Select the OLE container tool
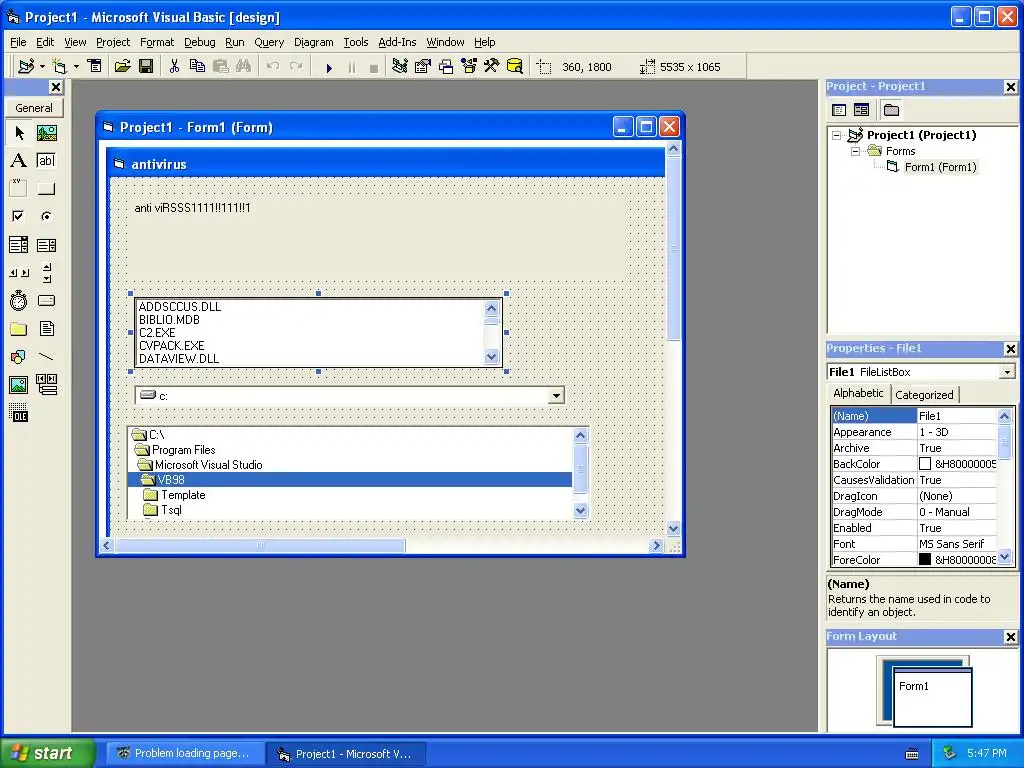This screenshot has height=768, width=1024. click(19, 413)
